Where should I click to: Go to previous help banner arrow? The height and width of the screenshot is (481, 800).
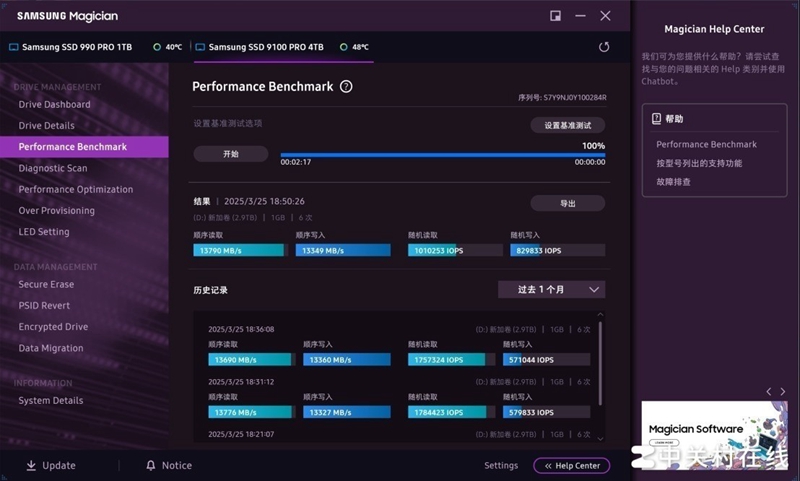click(768, 391)
